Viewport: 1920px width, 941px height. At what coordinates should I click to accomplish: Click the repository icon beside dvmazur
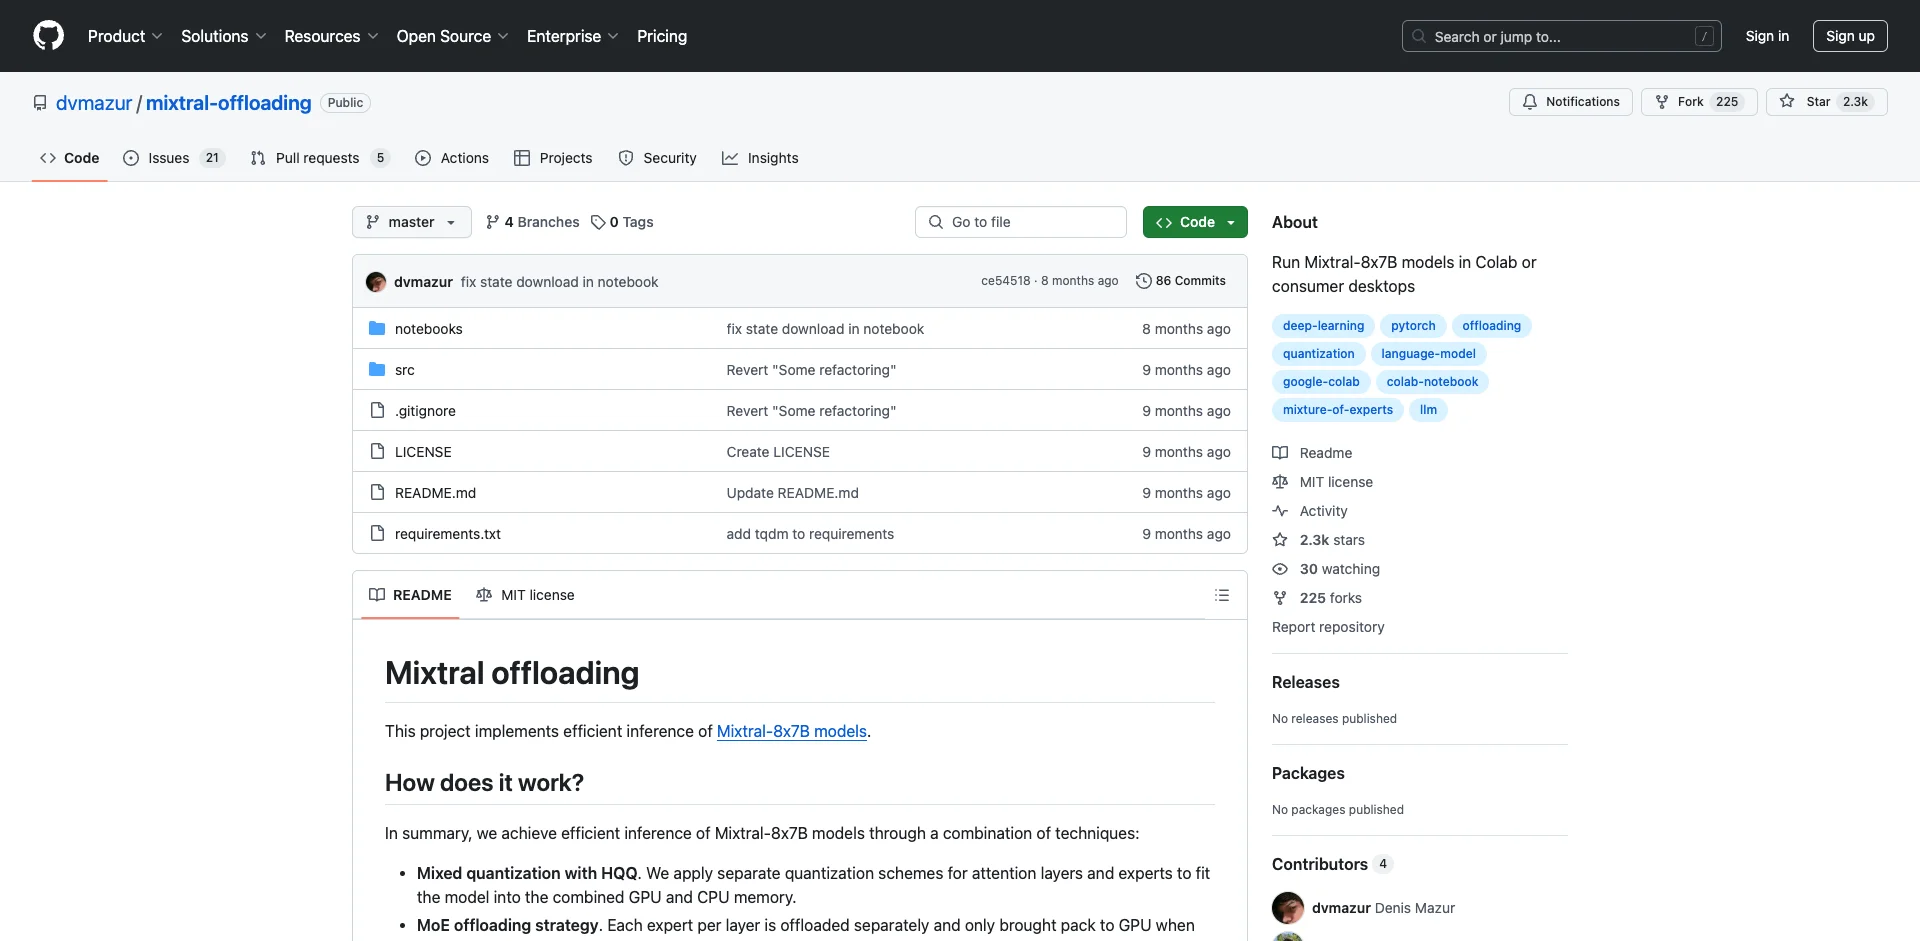tap(40, 103)
